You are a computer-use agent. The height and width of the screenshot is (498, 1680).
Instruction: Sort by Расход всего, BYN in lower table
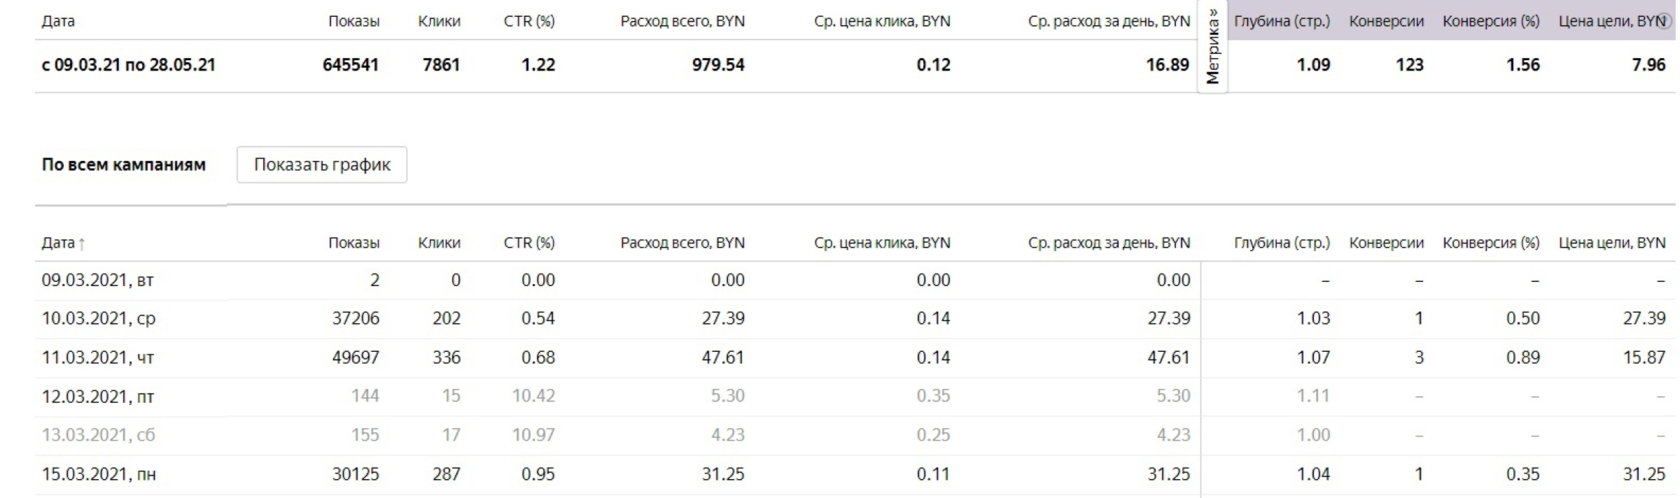point(682,243)
